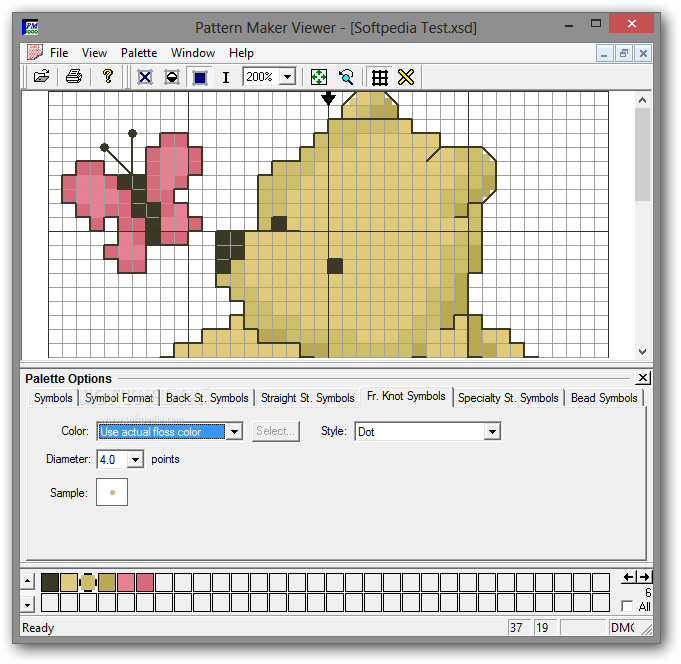The height and width of the screenshot is (664, 681).
Task: Enable the All checkbox
Action: coord(627,606)
